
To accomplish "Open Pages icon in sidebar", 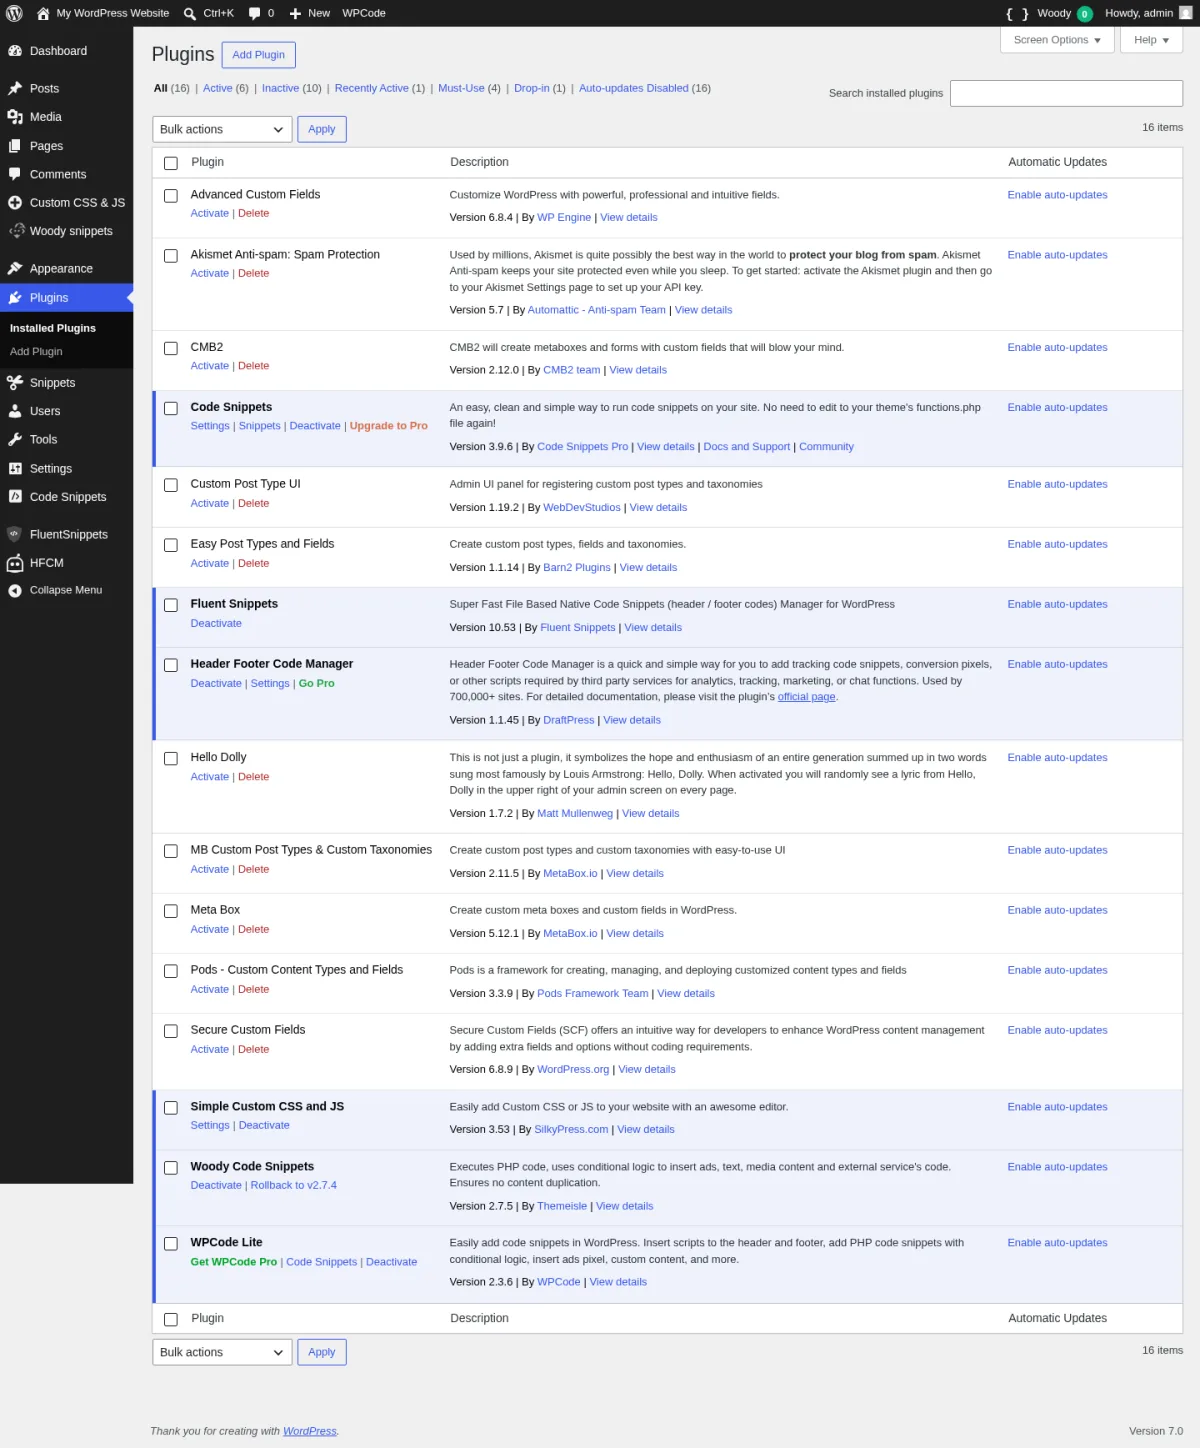I will [15, 146].
